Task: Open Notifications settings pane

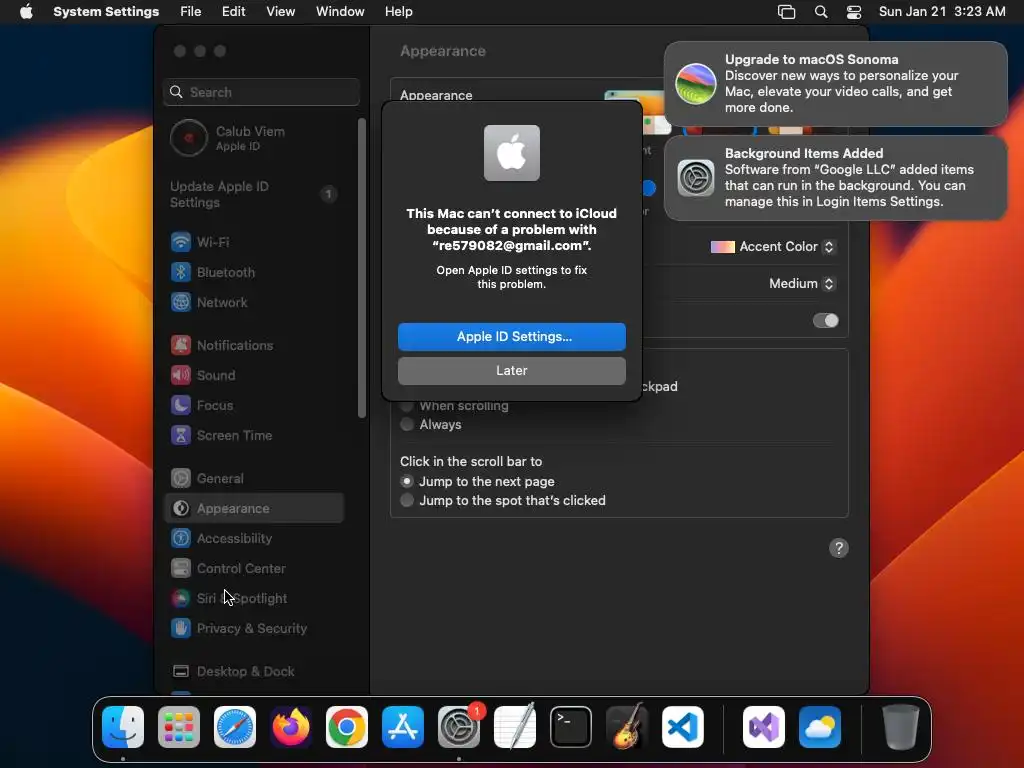Action: tap(253, 345)
